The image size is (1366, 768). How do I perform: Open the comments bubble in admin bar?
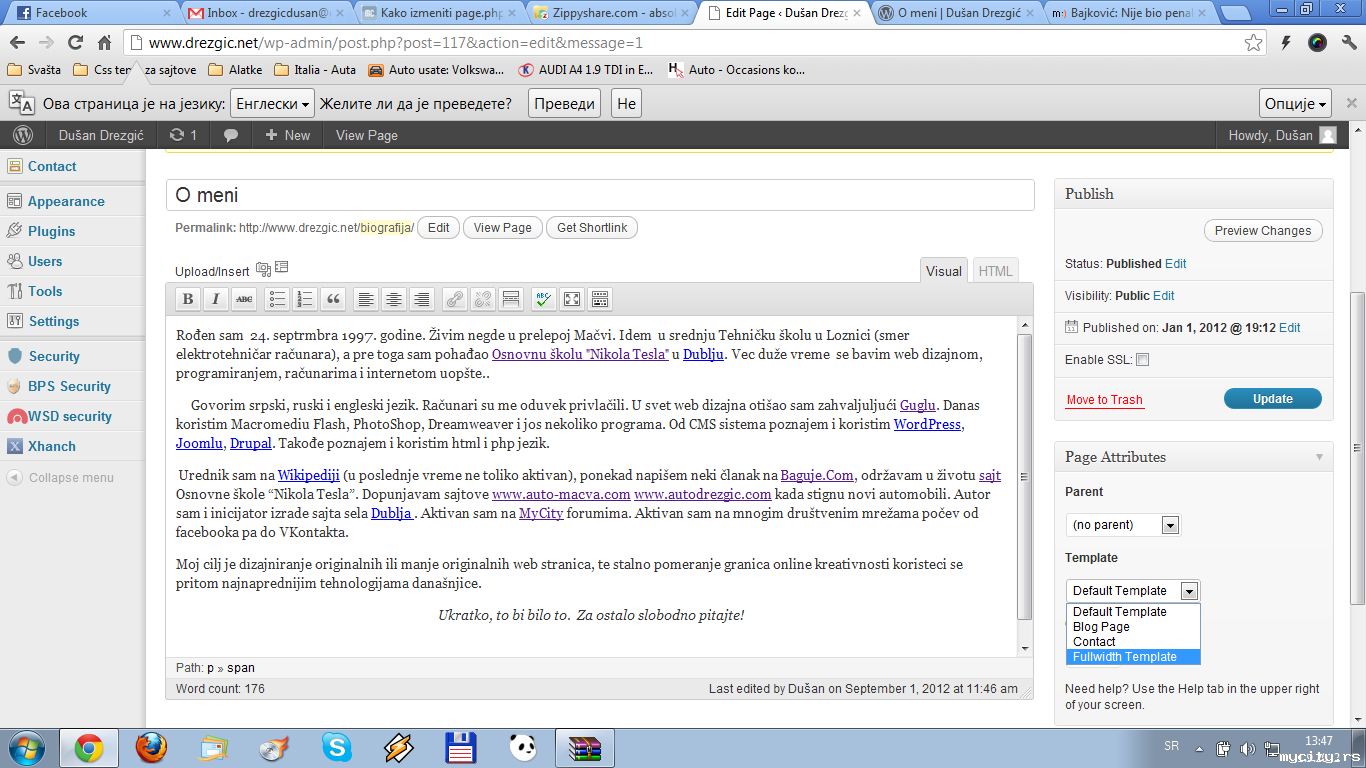click(231, 135)
